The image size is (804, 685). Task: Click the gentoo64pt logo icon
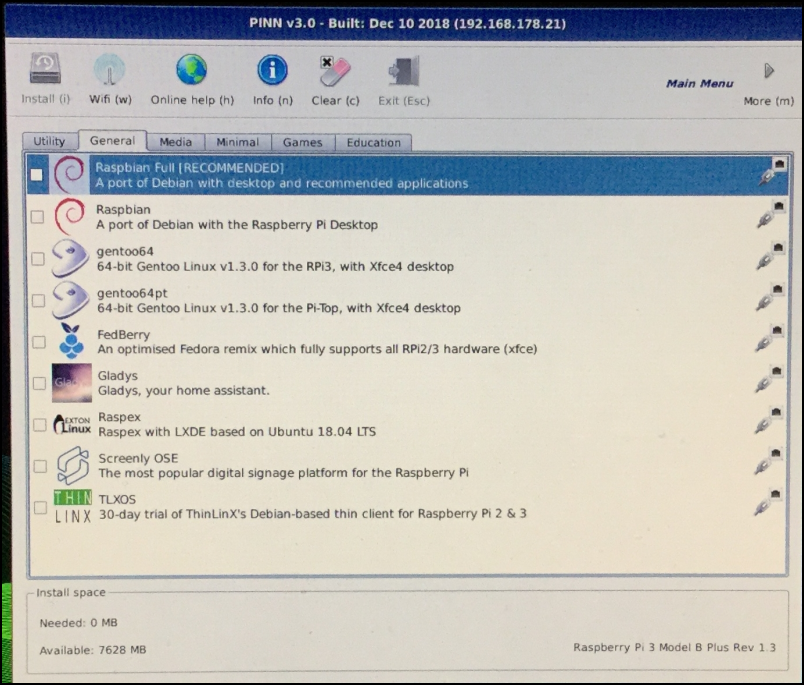[70, 299]
